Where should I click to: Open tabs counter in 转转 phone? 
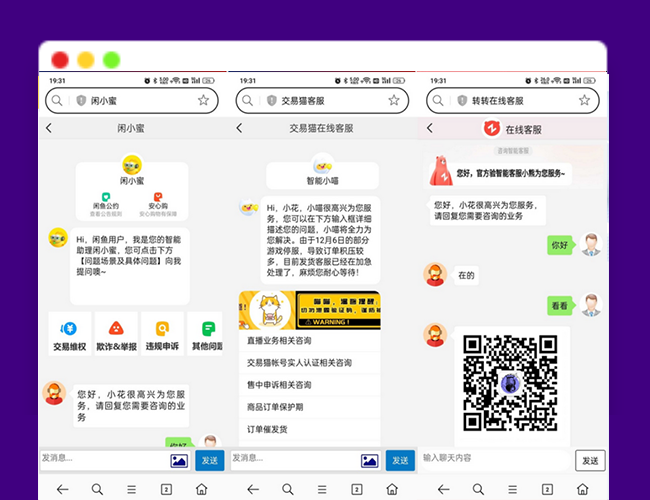[x=547, y=490]
